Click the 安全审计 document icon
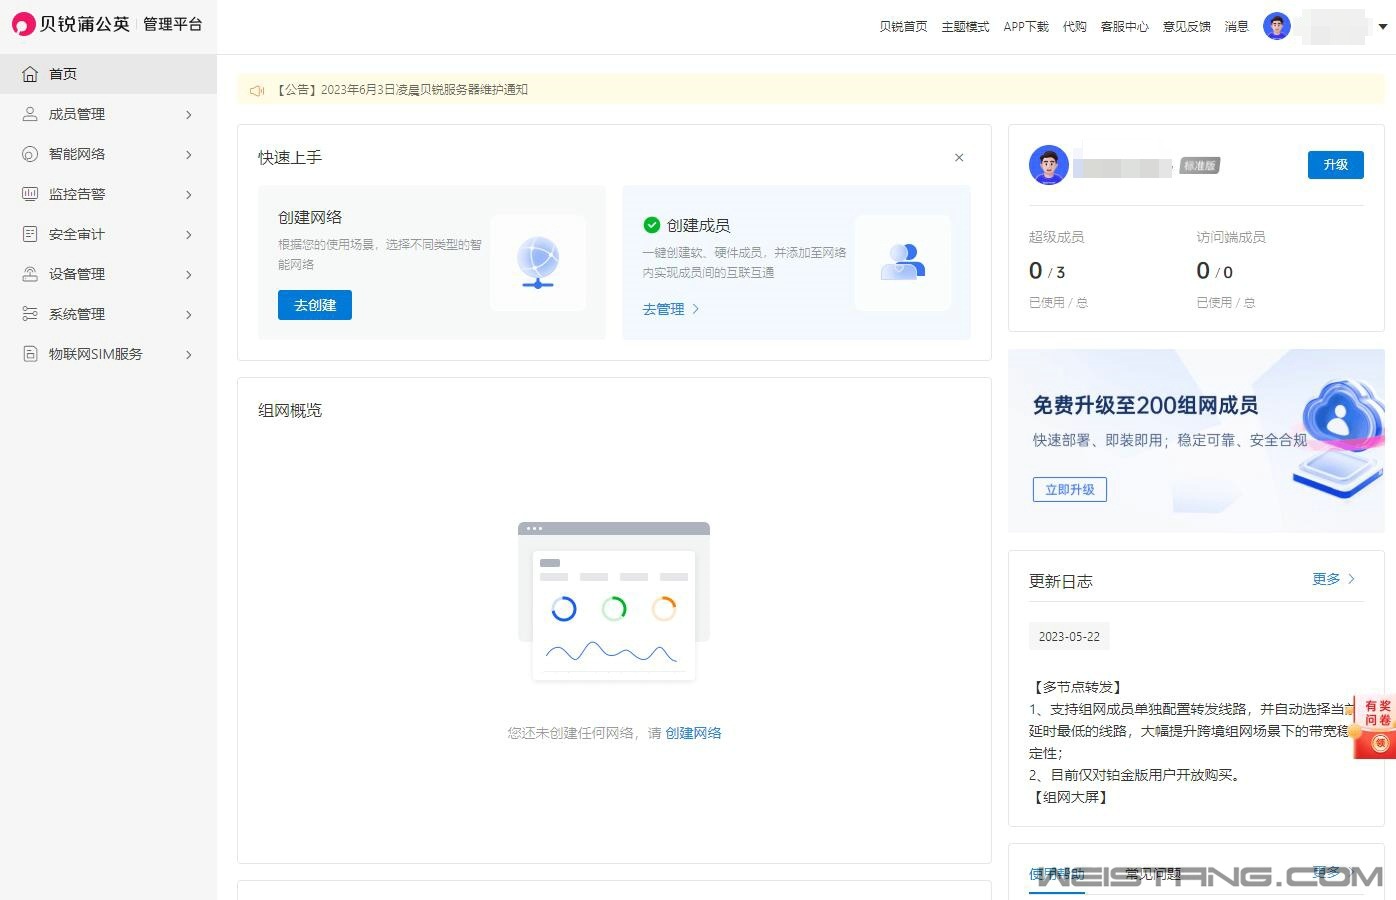1396x900 pixels. [x=30, y=234]
